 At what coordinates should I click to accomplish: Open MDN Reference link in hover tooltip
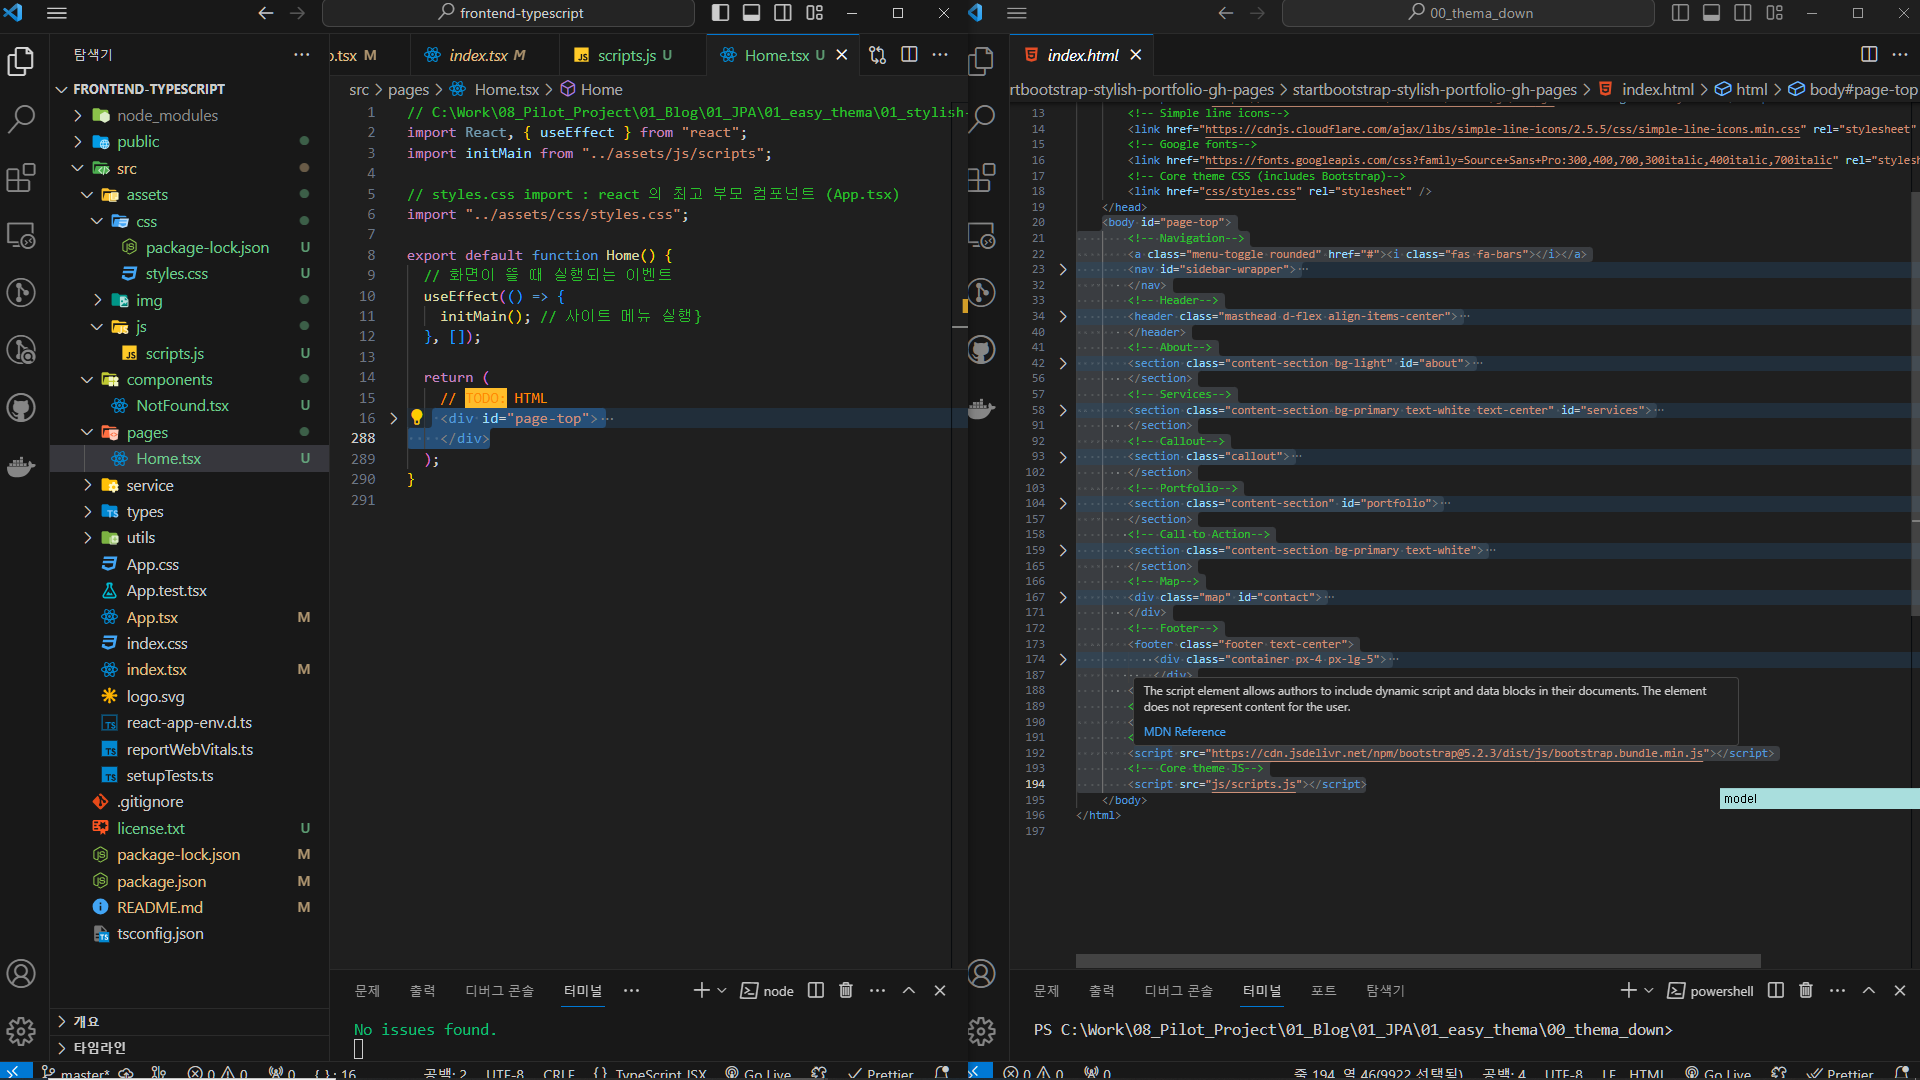point(1184,732)
